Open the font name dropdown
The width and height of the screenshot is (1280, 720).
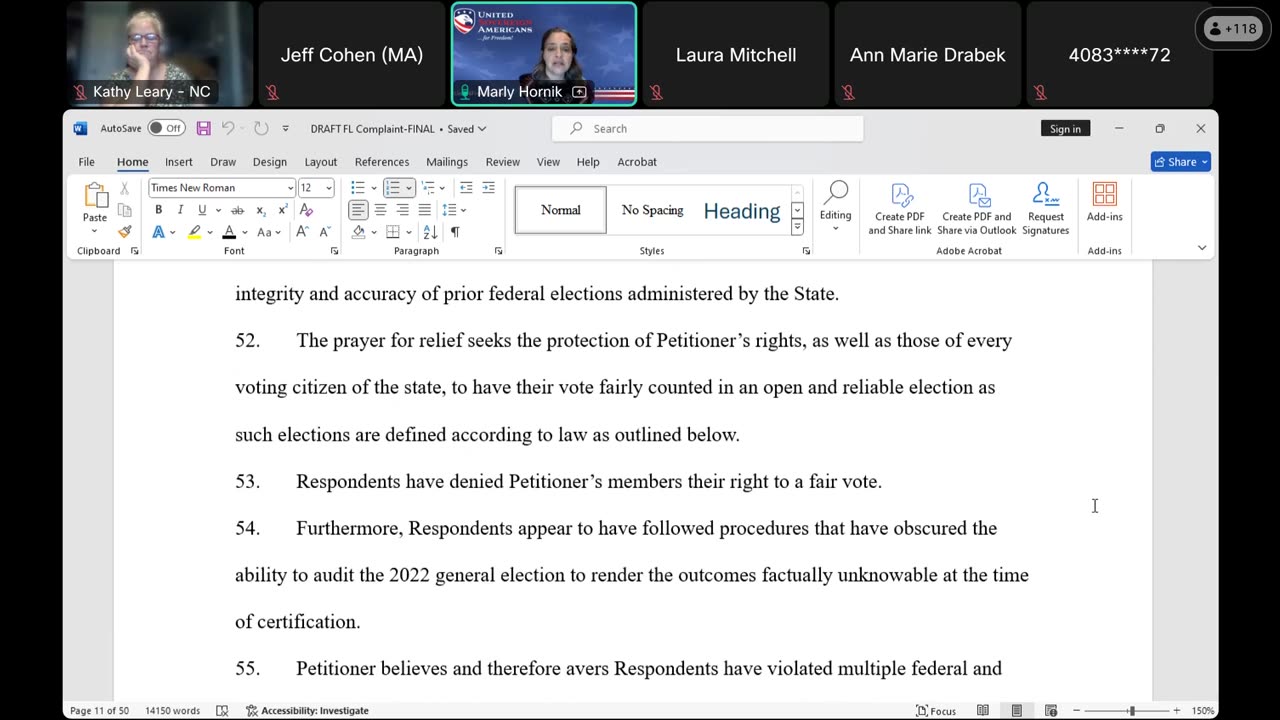pos(291,188)
